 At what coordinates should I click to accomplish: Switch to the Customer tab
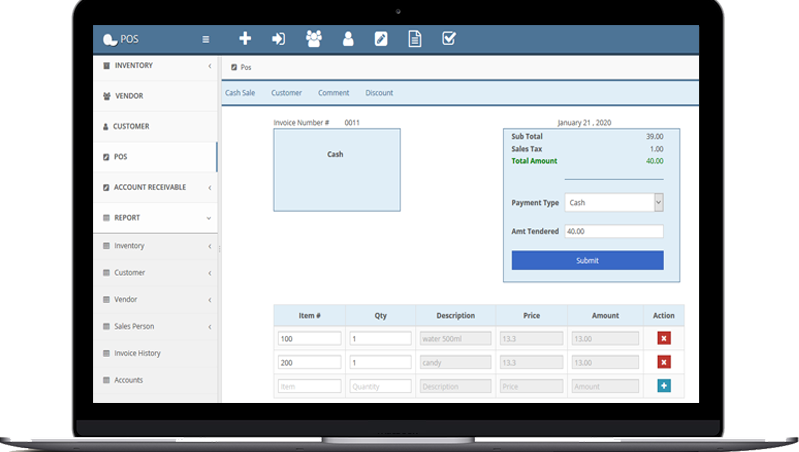(x=286, y=93)
